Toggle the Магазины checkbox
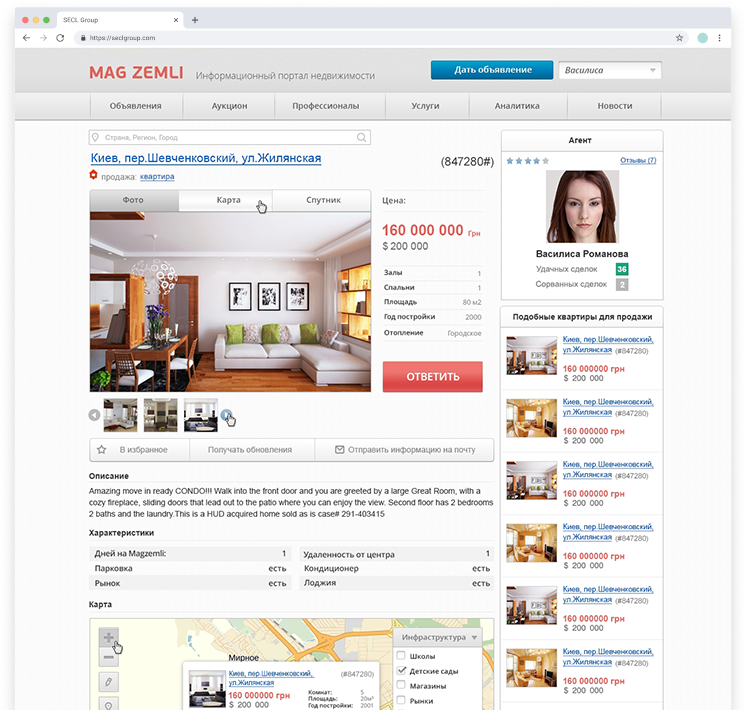746x710 pixels. (x=401, y=685)
